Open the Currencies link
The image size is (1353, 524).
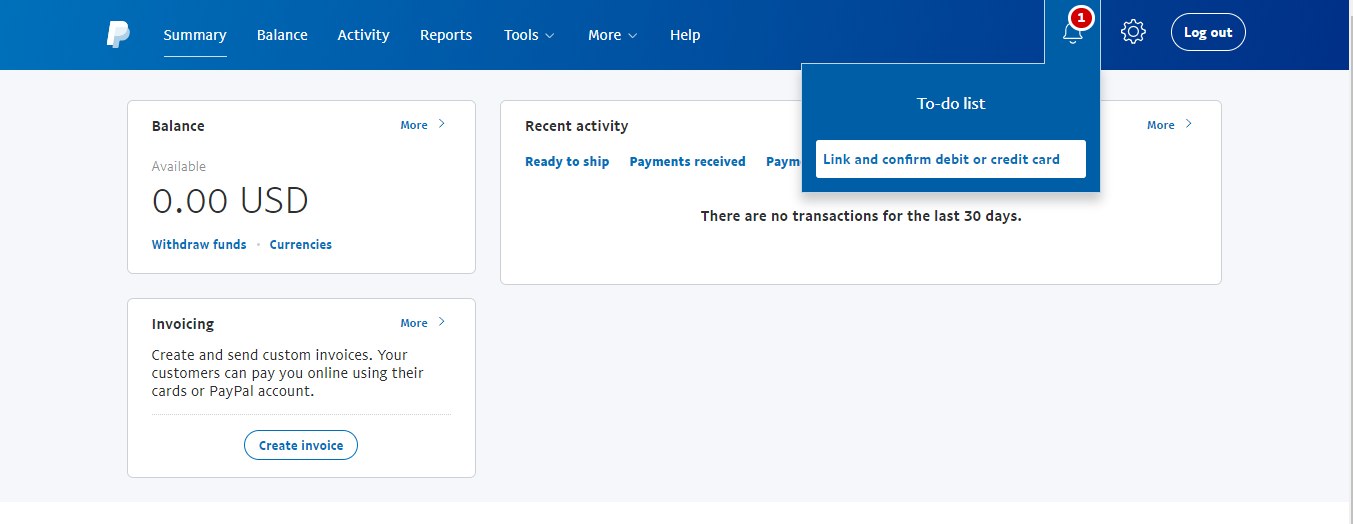click(x=301, y=244)
